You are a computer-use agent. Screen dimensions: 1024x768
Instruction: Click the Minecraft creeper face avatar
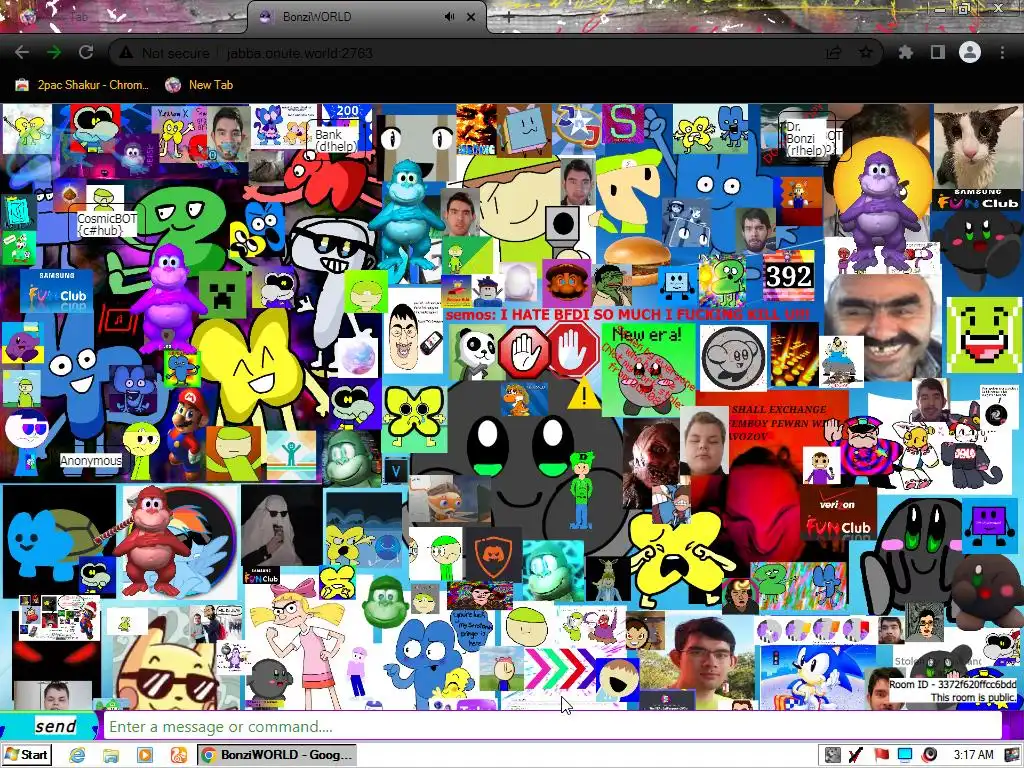pos(223,295)
